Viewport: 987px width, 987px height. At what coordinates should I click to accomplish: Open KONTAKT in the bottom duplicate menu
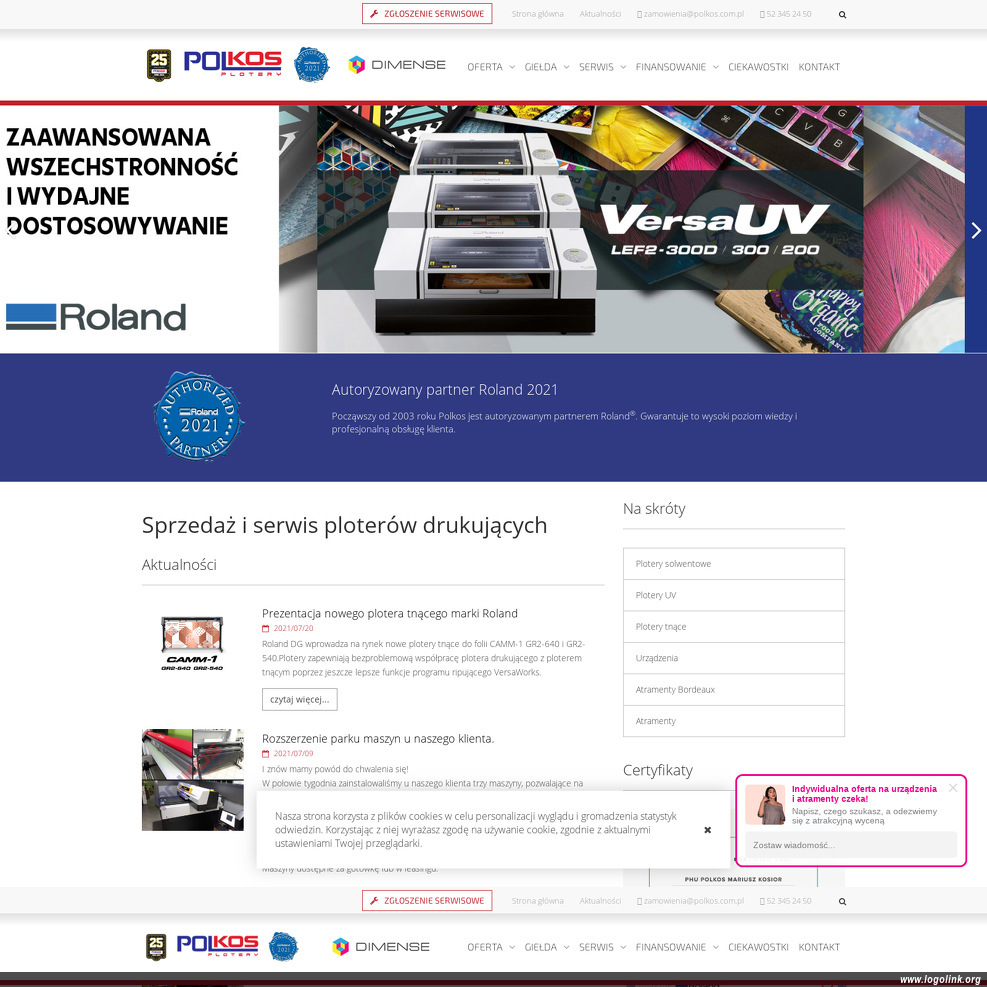819,947
